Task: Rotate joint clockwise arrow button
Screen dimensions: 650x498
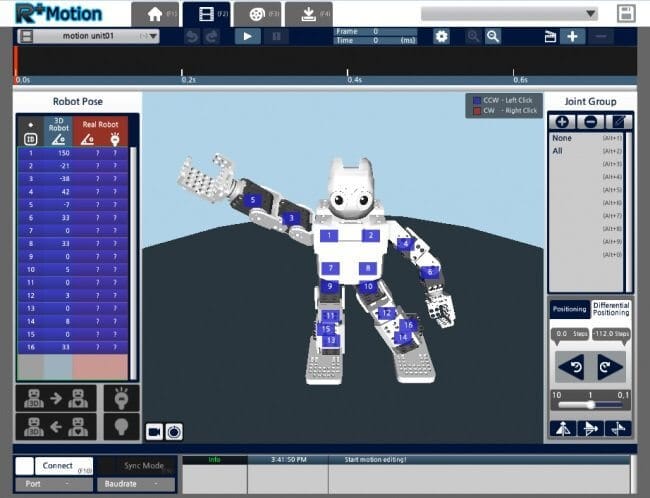Action: pyautogui.click(x=609, y=367)
